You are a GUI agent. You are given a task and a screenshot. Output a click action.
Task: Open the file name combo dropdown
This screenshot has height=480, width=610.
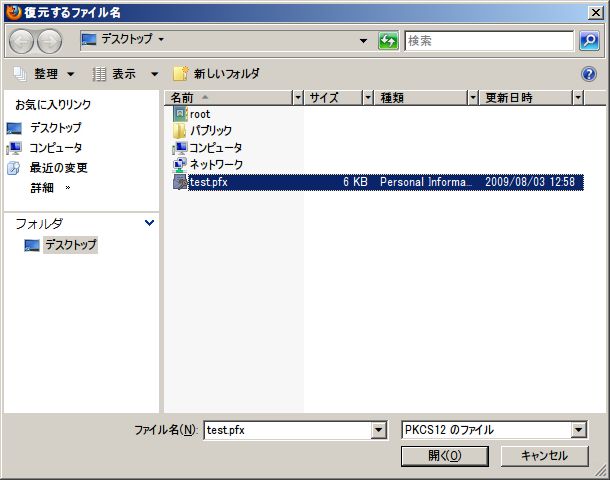coord(378,430)
